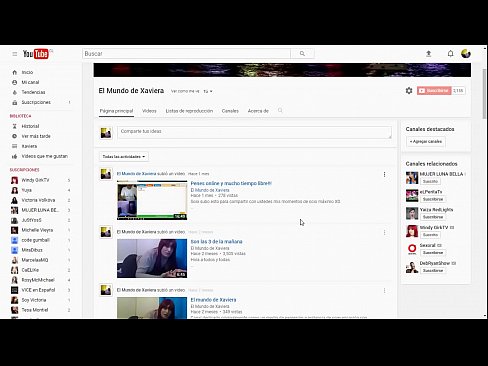The image size is (488, 366).
Task: Open the upload video icon
Action: click(x=429, y=54)
